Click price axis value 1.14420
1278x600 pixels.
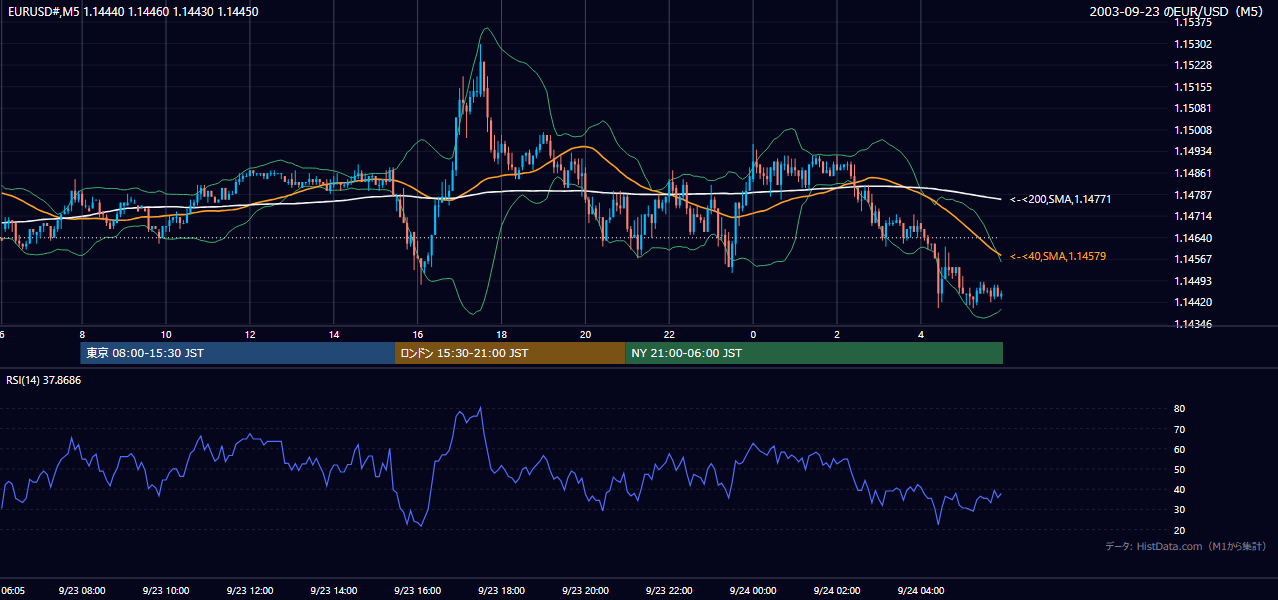coord(1192,302)
